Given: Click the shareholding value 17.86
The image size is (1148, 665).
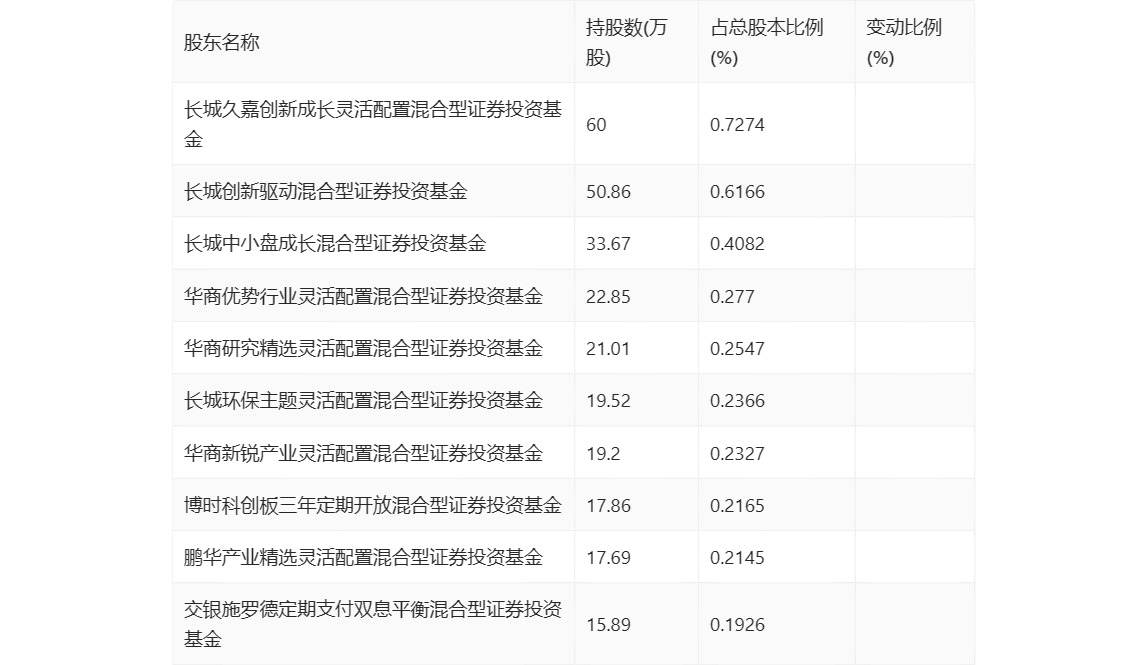Looking at the screenshot, I should [608, 505].
